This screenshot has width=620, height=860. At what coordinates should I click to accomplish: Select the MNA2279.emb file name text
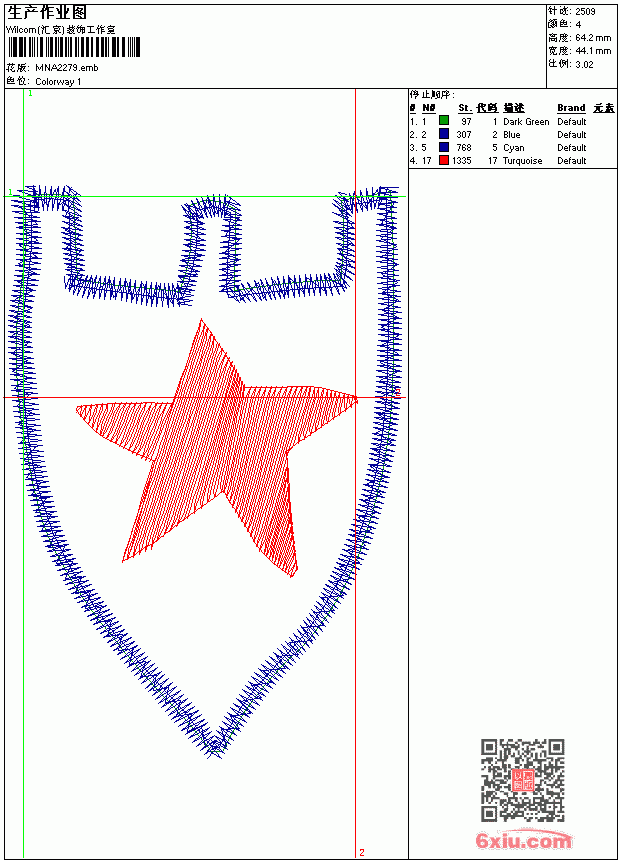pos(67,68)
